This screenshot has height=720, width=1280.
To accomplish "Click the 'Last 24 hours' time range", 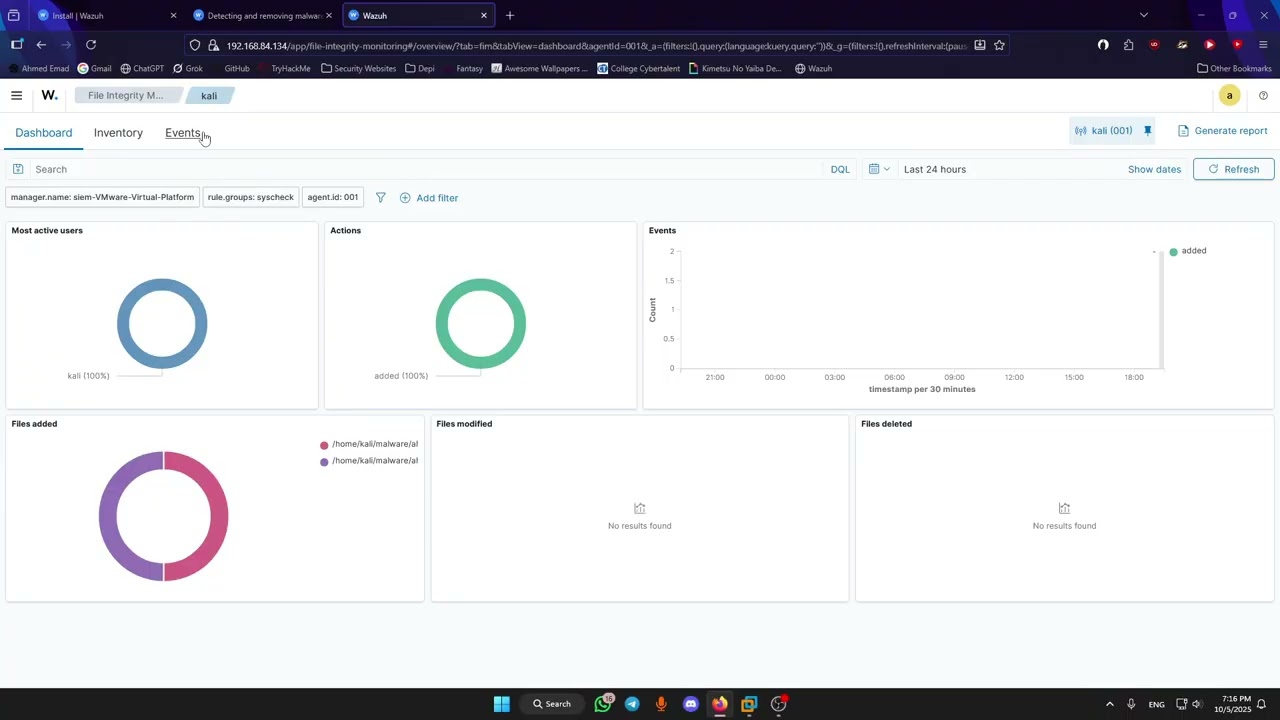I will pos(935,169).
